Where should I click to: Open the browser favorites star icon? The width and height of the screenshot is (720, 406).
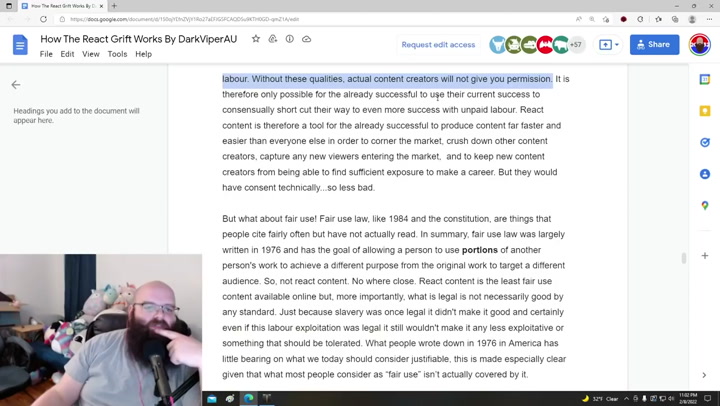[658, 19]
